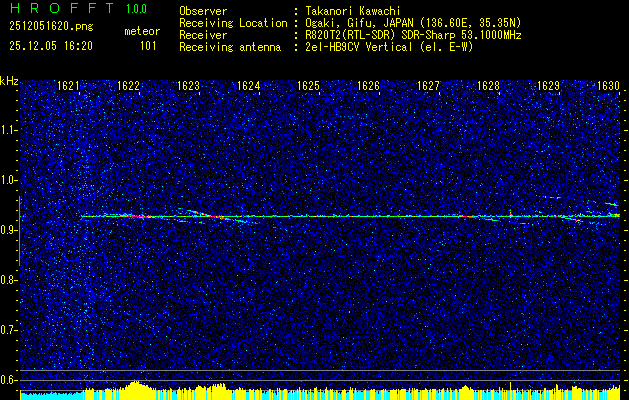
Task: Click the red echo on carrier near 1622
Action: (x=136, y=216)
